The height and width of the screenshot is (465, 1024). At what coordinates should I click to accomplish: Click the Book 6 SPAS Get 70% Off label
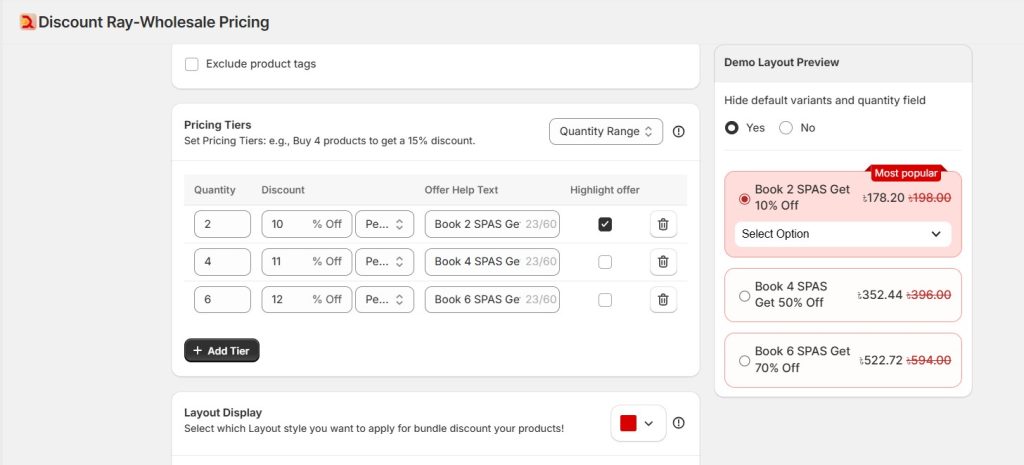[803, 359]
